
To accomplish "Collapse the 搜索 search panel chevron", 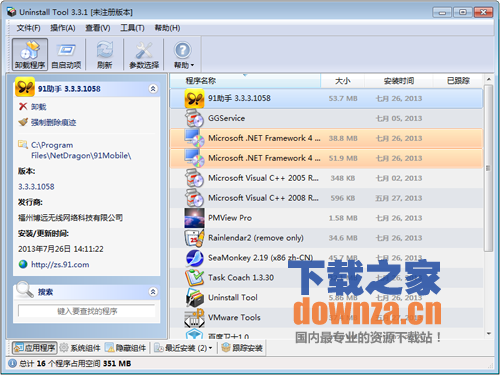I will [153, 292].
